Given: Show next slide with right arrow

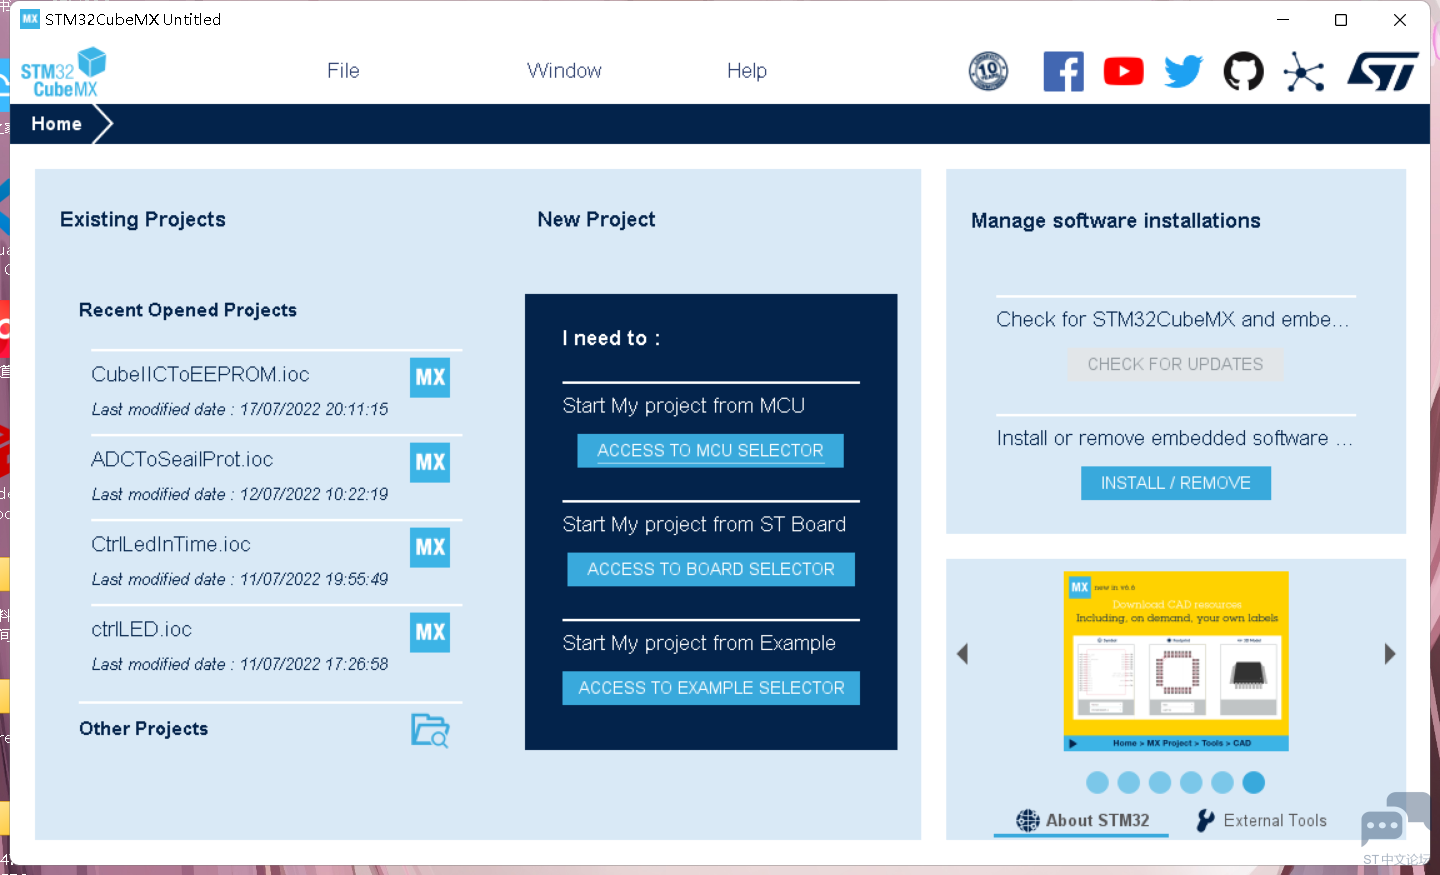Looking at the screenshot, I should click(x=1389, y=654).
